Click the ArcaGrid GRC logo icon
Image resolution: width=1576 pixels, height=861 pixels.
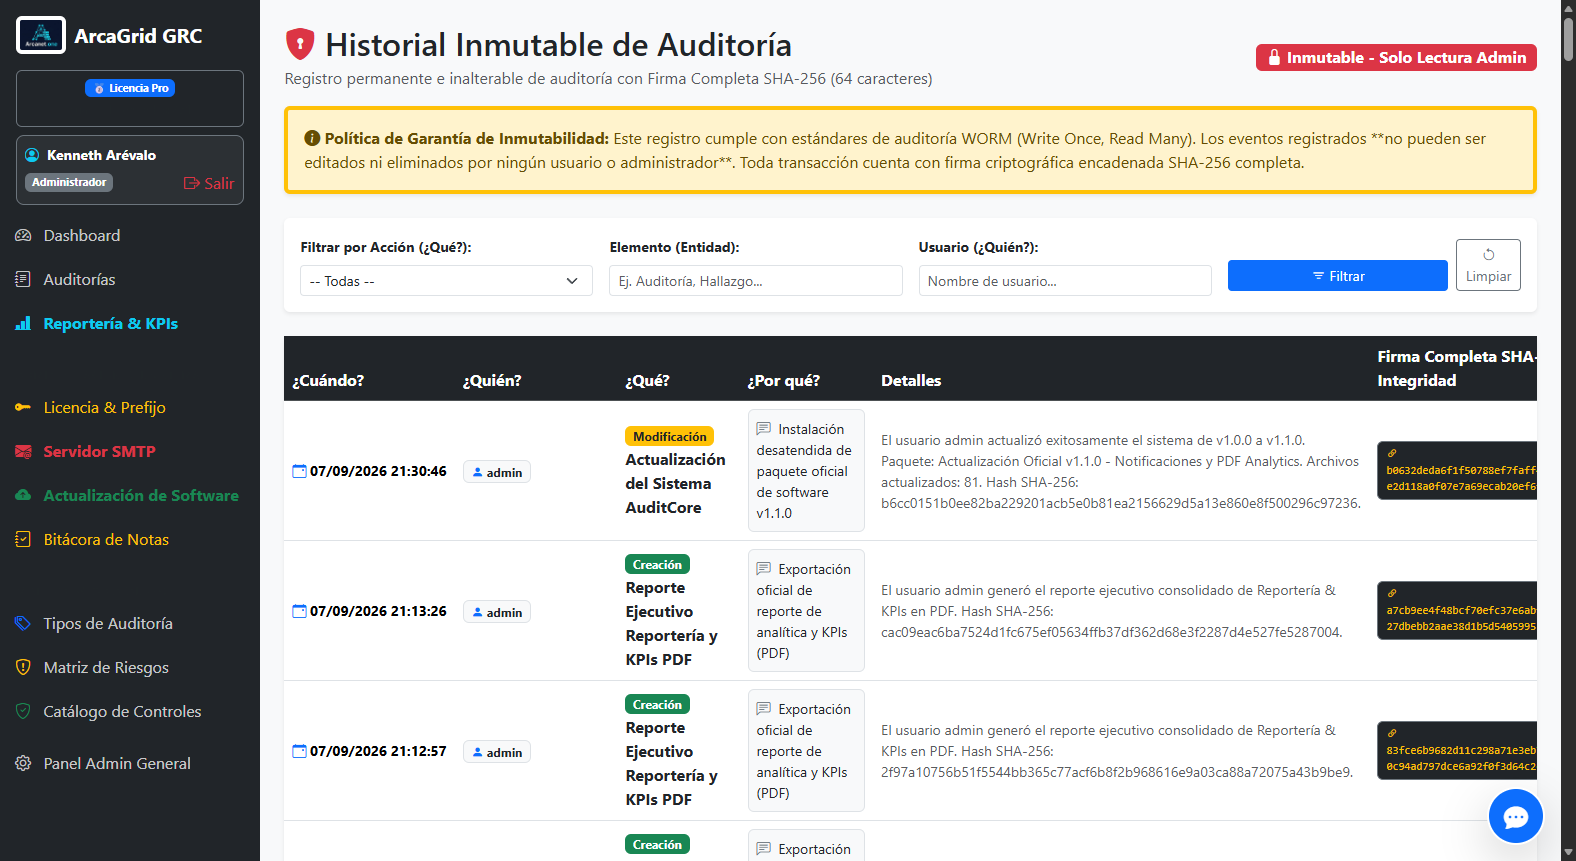tap(41, 35)
